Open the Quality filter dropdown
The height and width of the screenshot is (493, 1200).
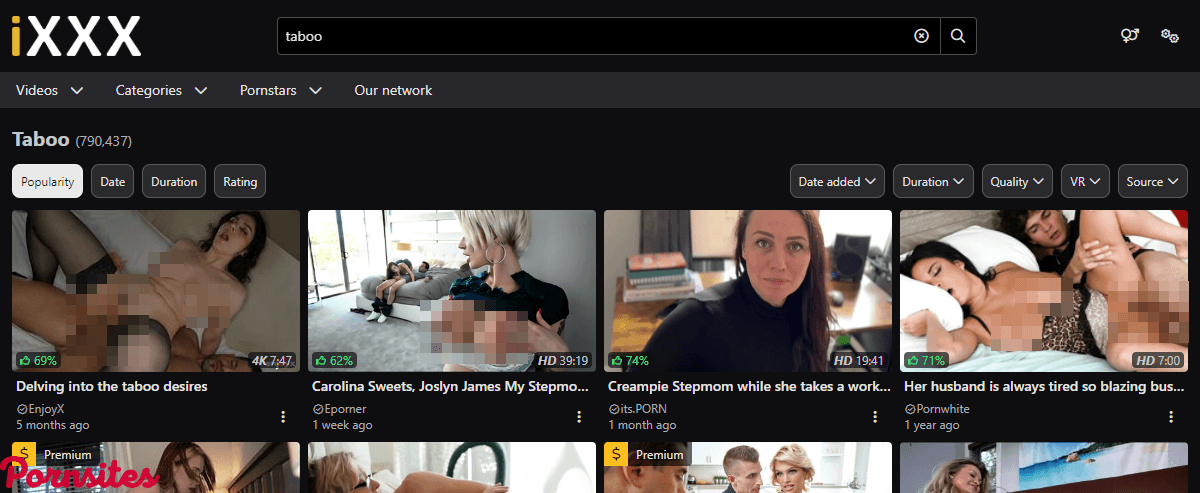[x=1016, y=182]
